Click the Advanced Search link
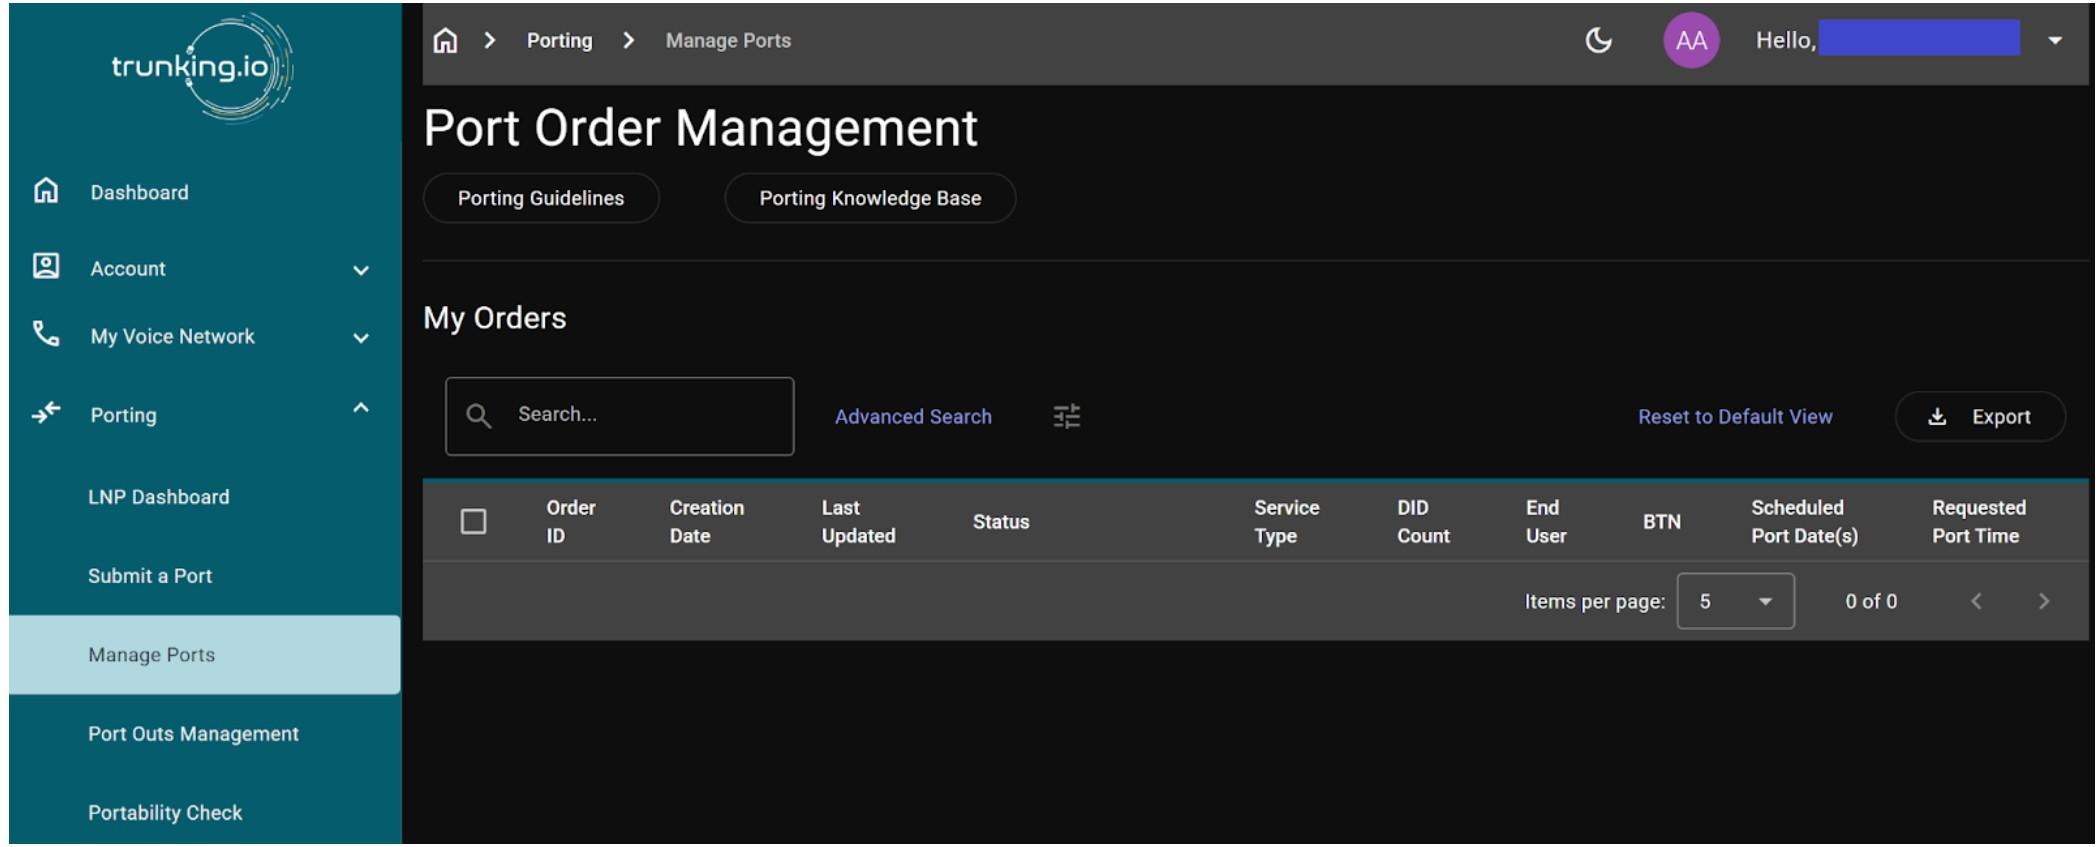Viewport: 2100px width, 847px height. pos(913,417)
